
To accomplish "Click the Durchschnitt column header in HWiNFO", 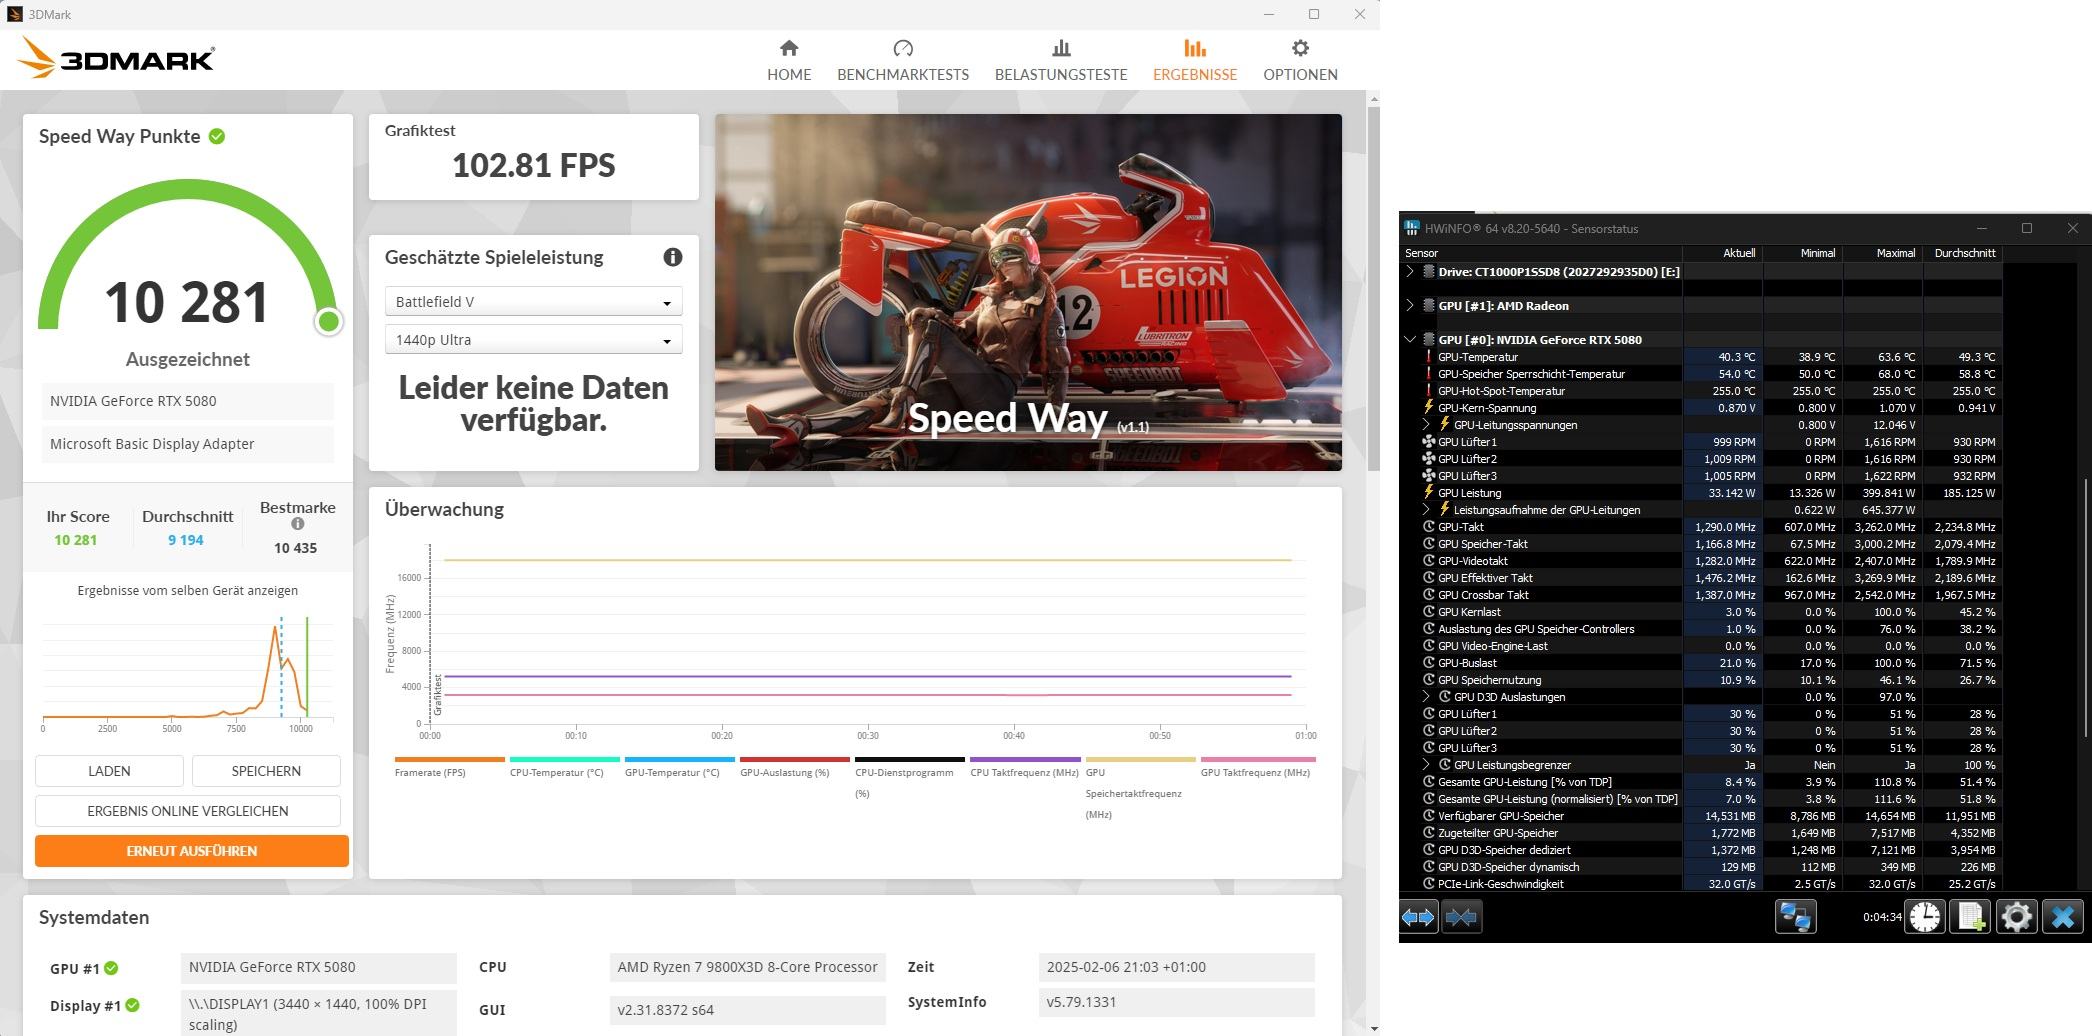I will pos(1963,253).
